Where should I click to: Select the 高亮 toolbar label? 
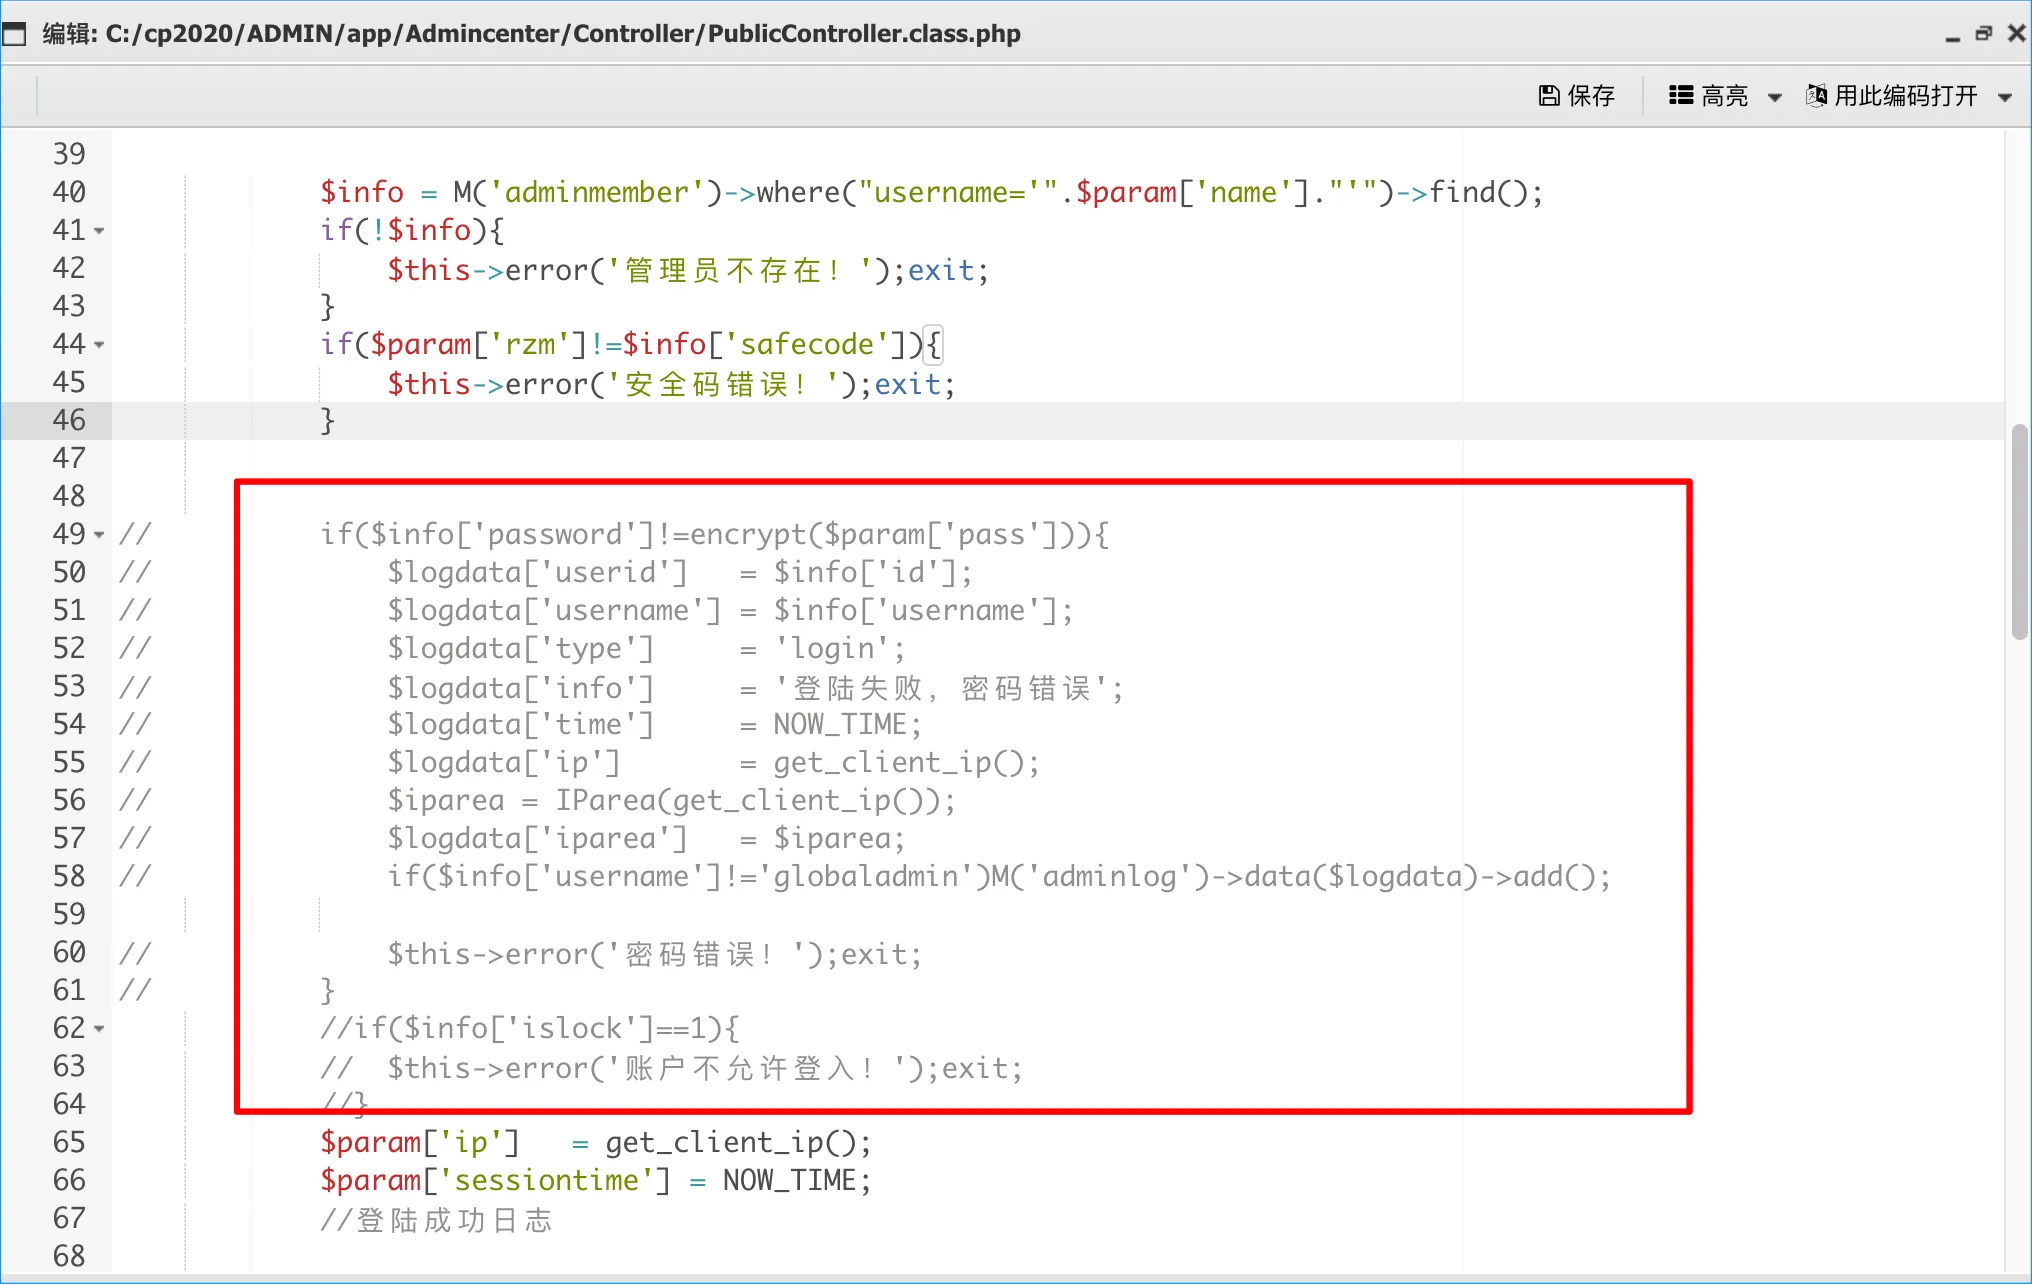(x=1724, y=96)
